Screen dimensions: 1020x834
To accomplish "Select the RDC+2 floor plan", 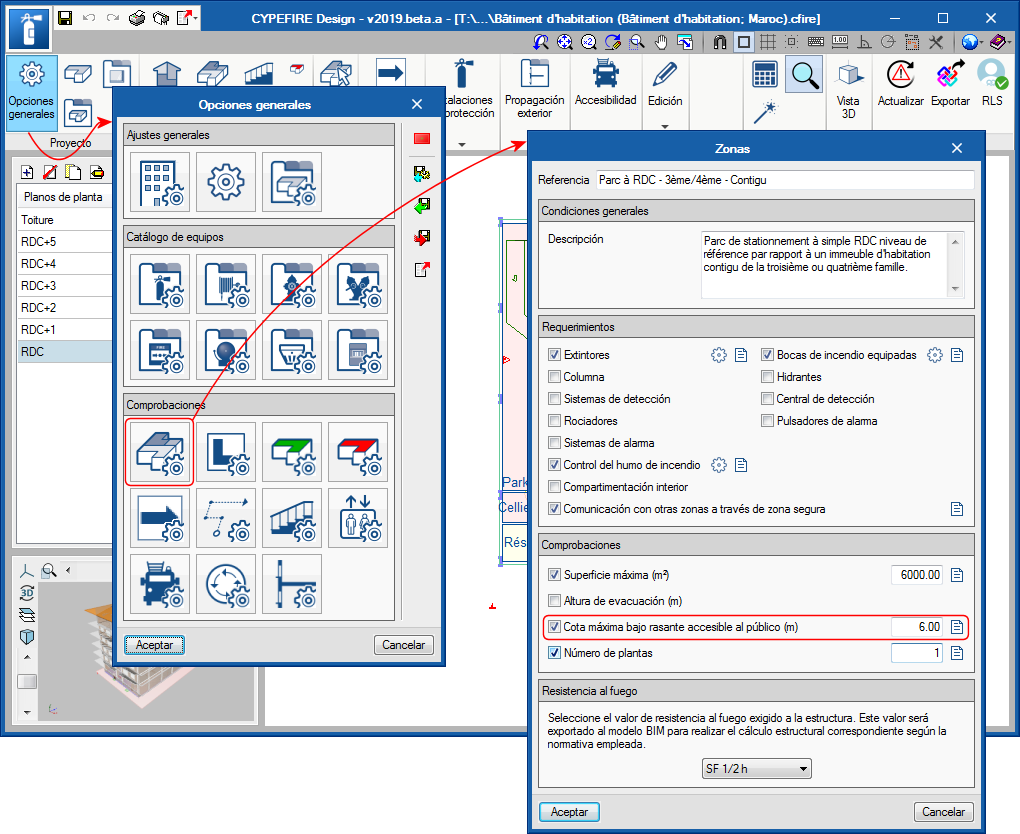I will pyautogui.click(x=65, y=308).
